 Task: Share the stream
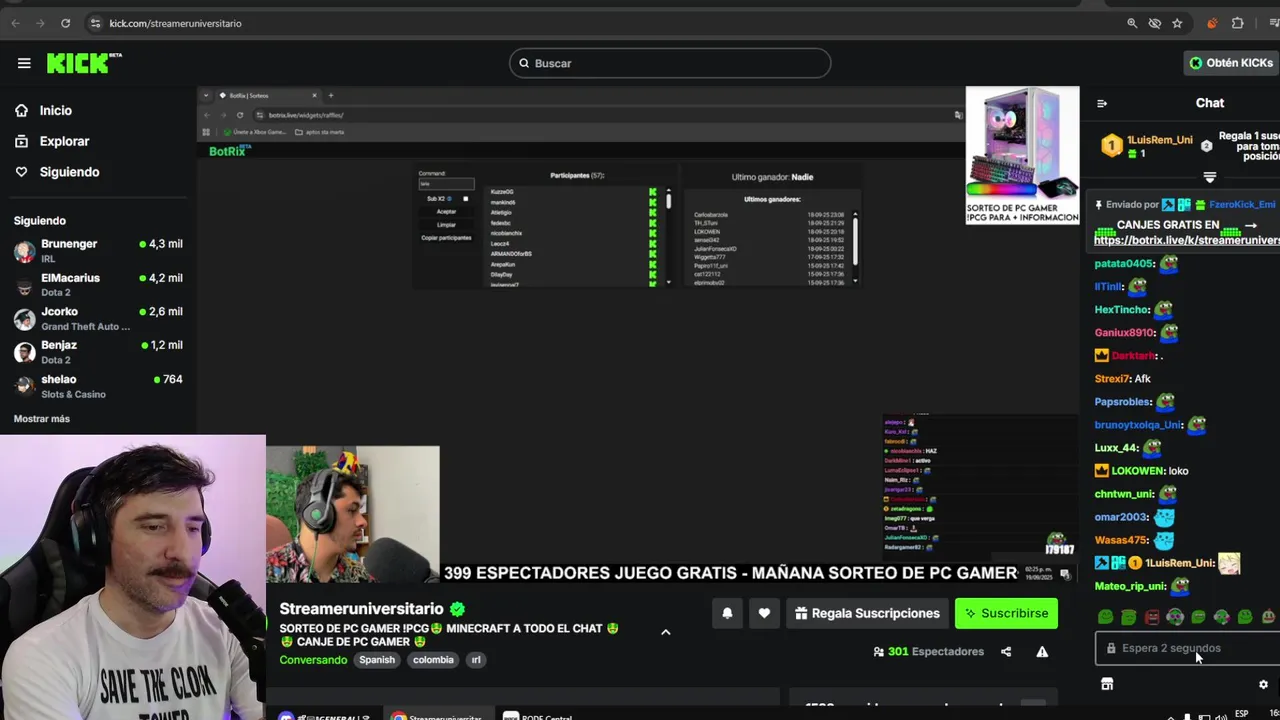tap(1006, 652)
